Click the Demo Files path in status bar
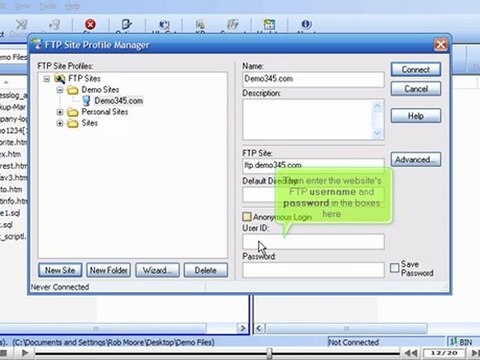Screen dimensions: 480x360 click(x=114, y=342)
